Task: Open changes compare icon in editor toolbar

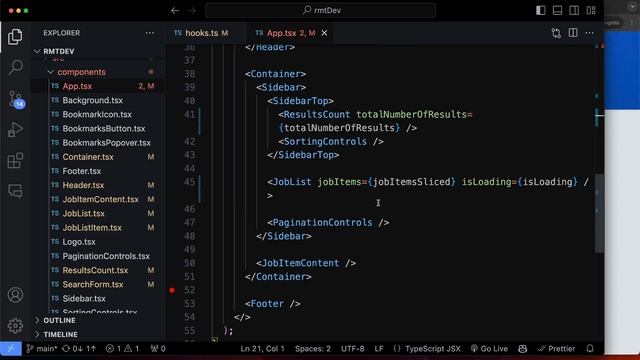Action: coord(556,33)
